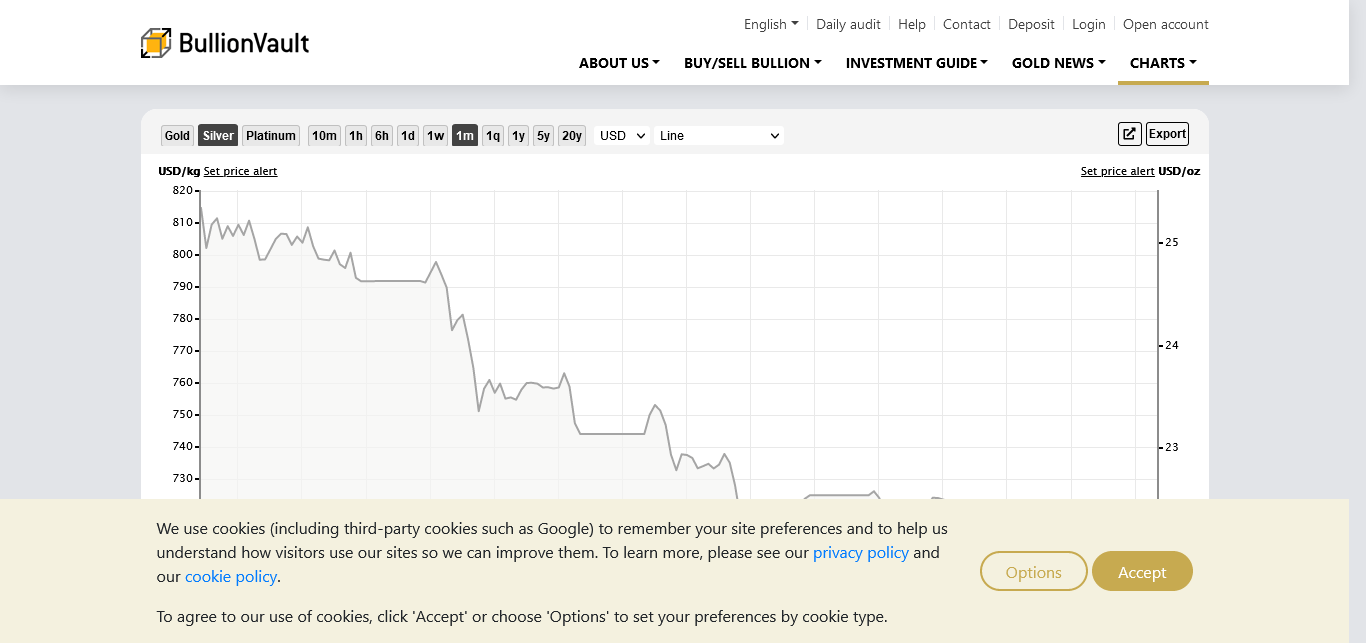Open the USD currency dropdown
The image size is (1366, 643).
tap(622, 136)
